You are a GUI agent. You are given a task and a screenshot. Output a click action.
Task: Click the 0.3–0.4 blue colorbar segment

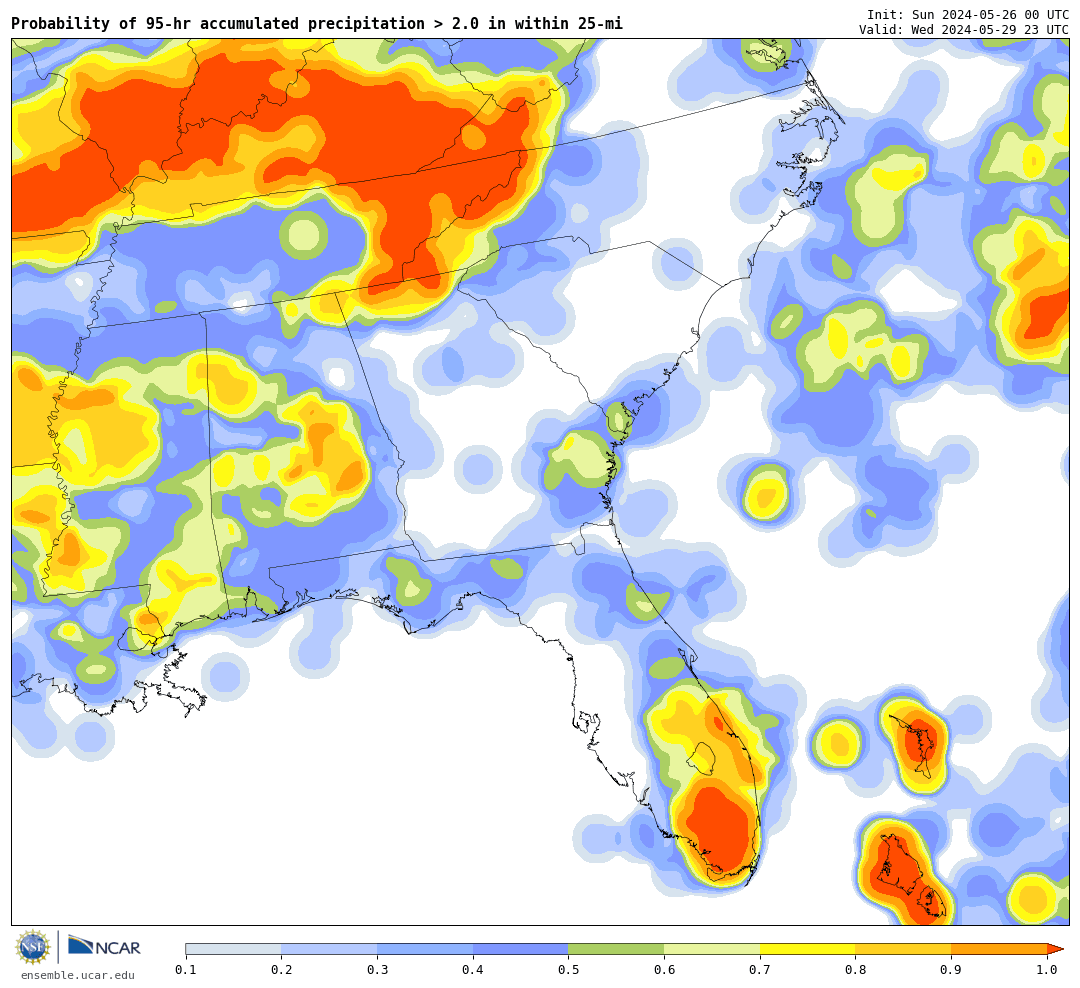click(x=425, y=949)
